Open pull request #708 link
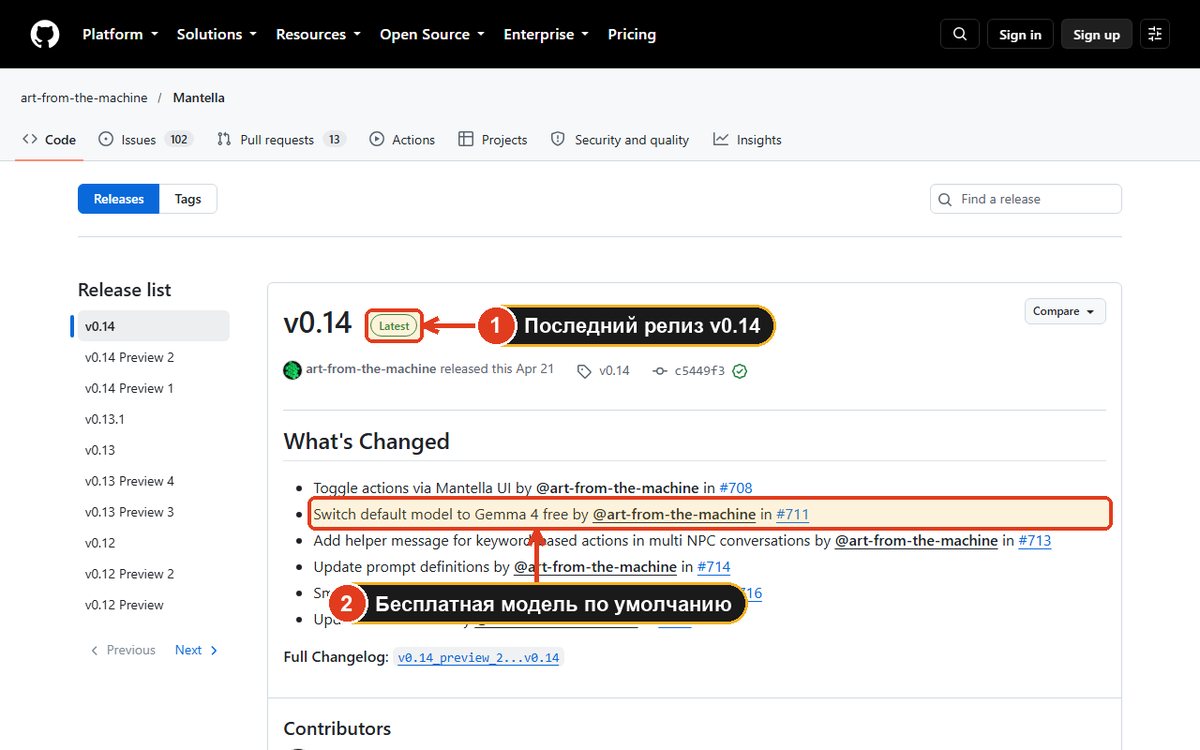Screen dimensions: 1200x750 click(x=735, y=488)
